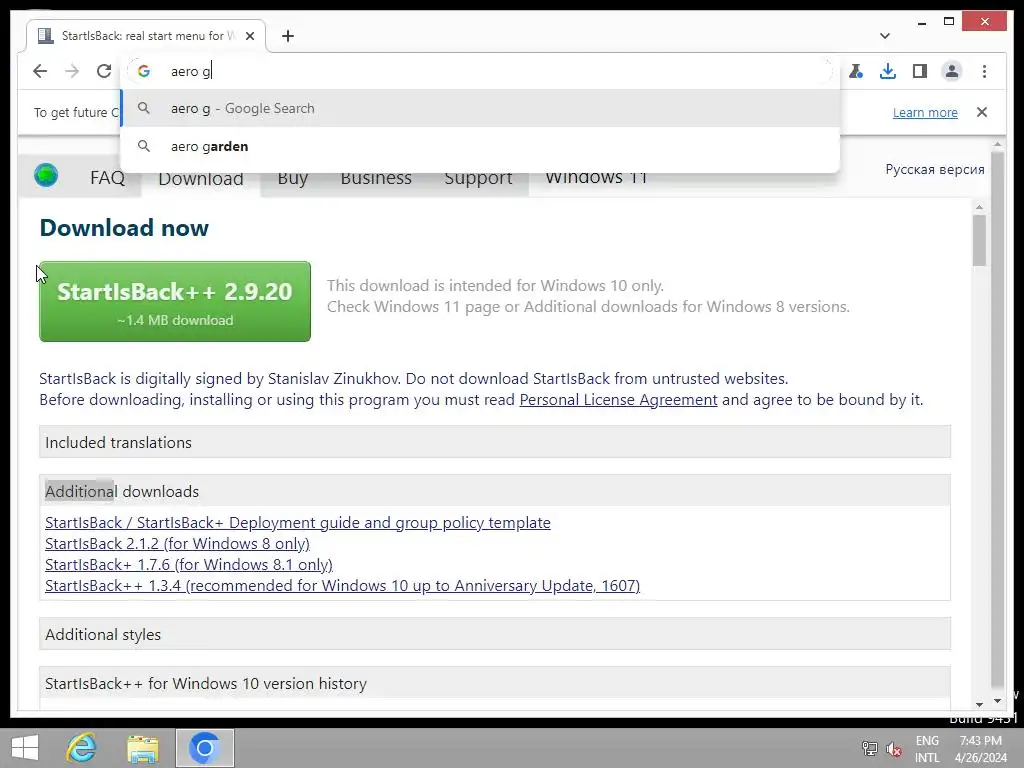This screenshot has width=1024, height=768.
Task: Open File Explorer from taskbar
Action: click(143, 748)
